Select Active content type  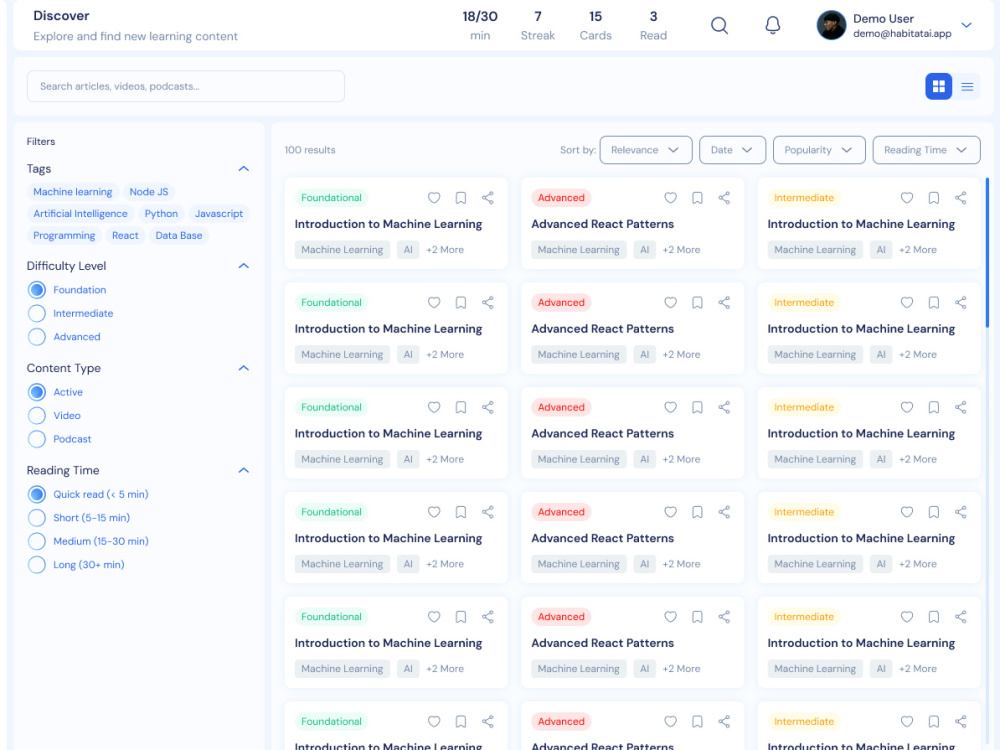click(x=37, y=392)
